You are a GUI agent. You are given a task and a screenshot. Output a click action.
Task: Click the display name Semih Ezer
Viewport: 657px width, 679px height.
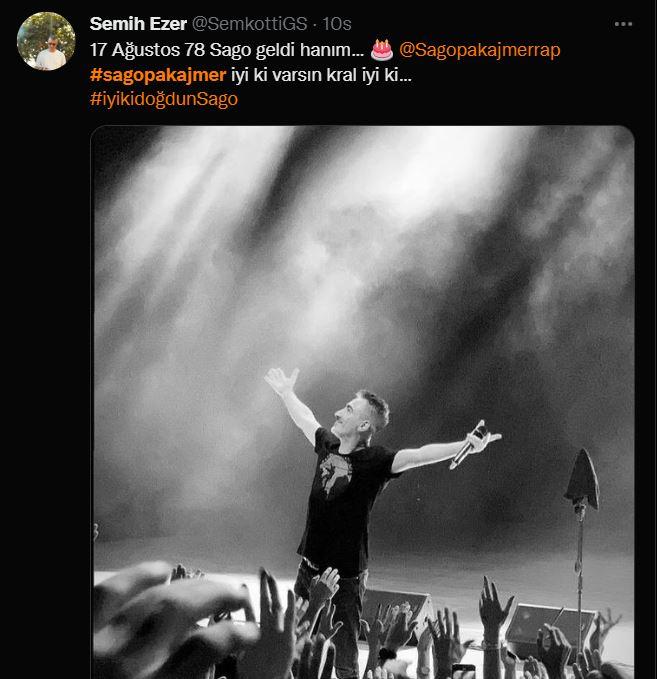[138, 24]
